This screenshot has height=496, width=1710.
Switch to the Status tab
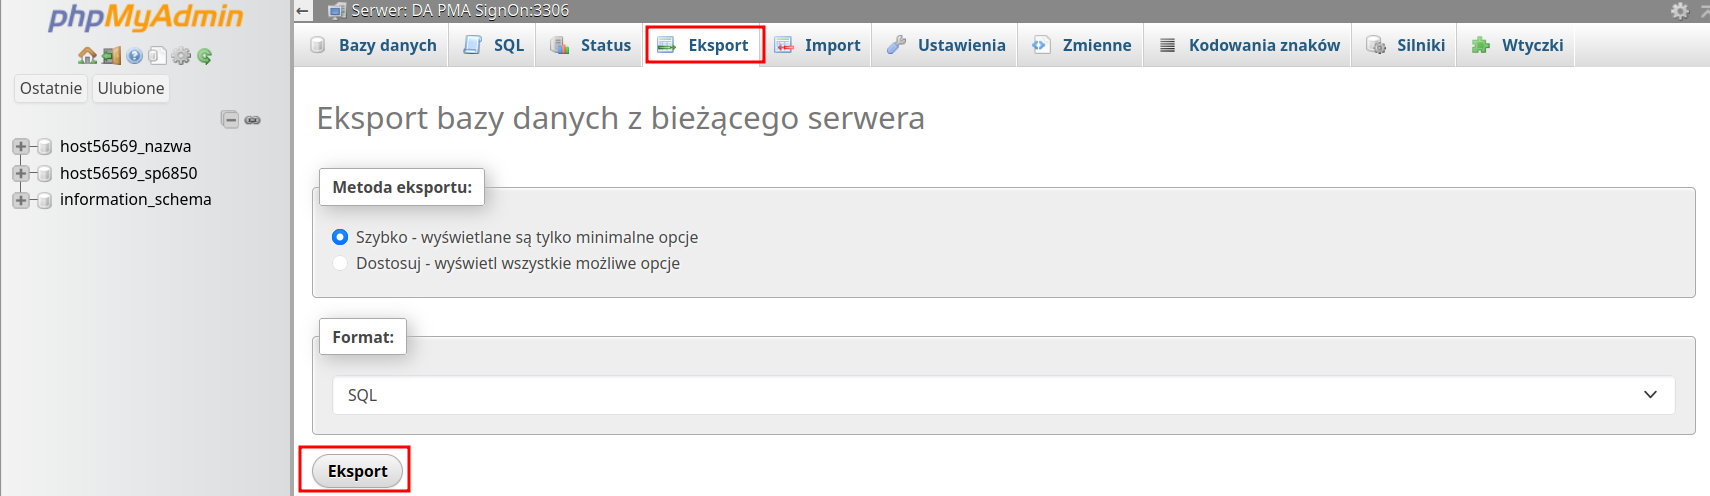[x=590, y=45]
